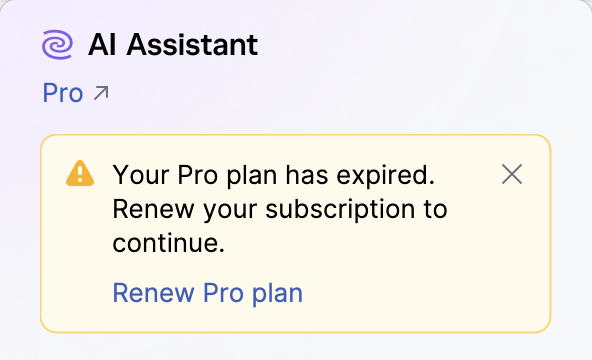Click the 'Your Pro plan has expired' message
This screenshot has width=592, height=360.
(x=274, y=175)
